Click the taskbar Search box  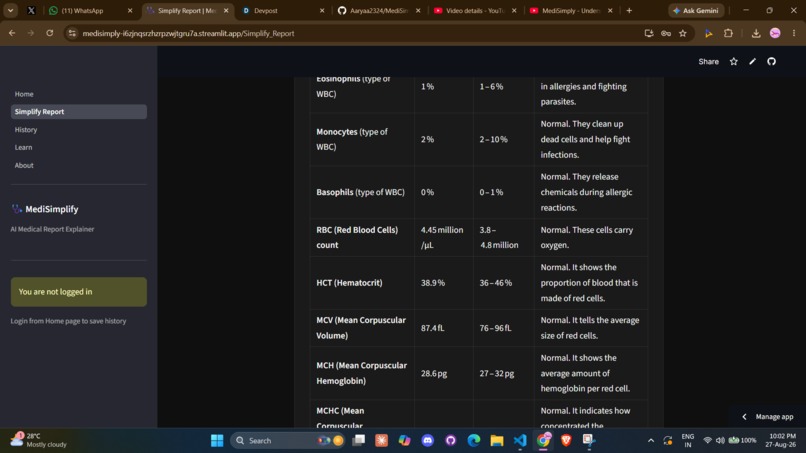pyautogui.click(x=288, y=440)
